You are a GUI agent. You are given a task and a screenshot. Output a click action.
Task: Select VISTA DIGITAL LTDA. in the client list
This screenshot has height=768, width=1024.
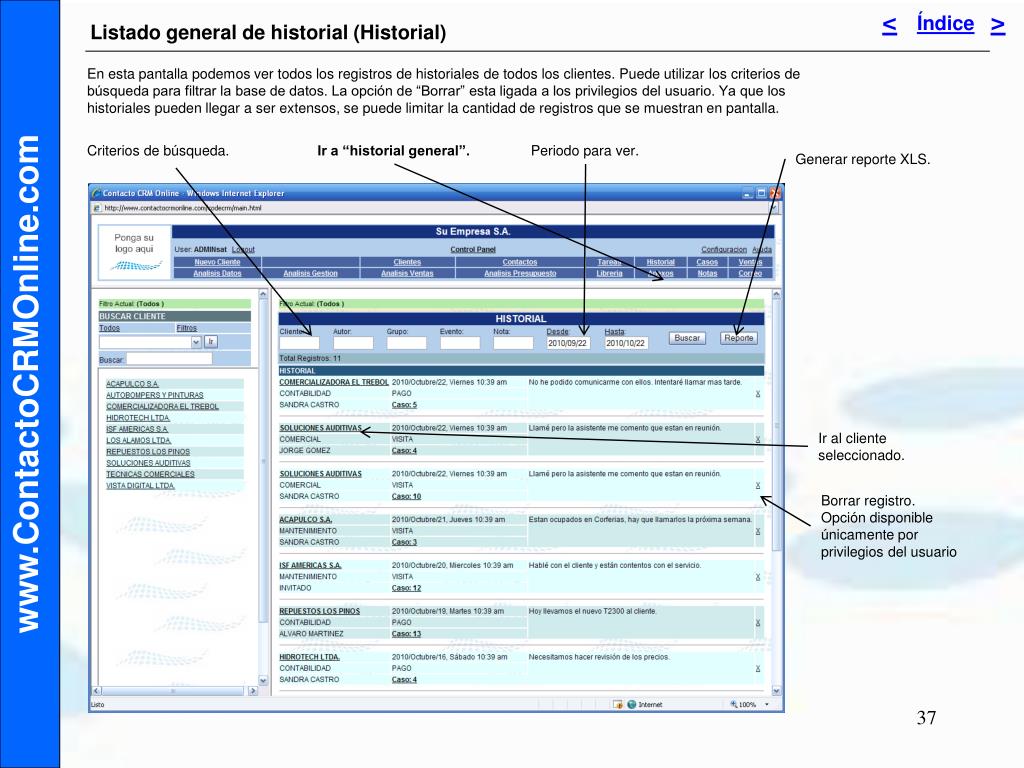140,486
